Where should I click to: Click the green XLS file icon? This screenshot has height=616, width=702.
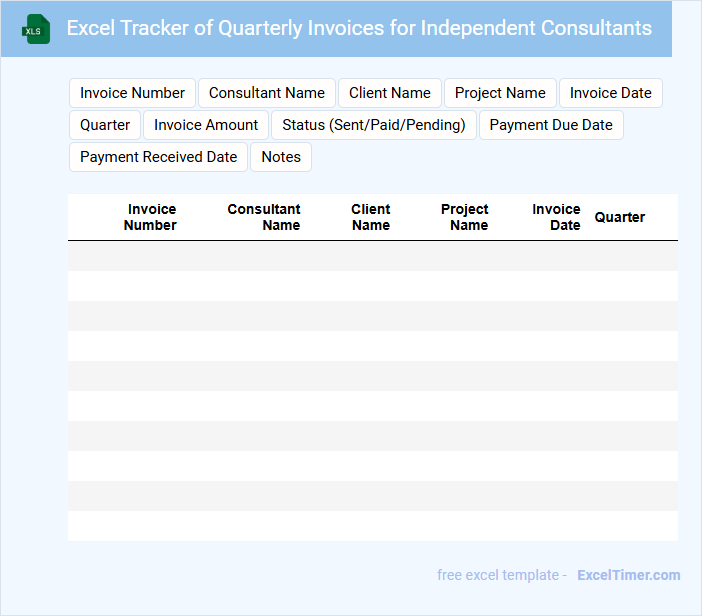click(x=36, y=29)
